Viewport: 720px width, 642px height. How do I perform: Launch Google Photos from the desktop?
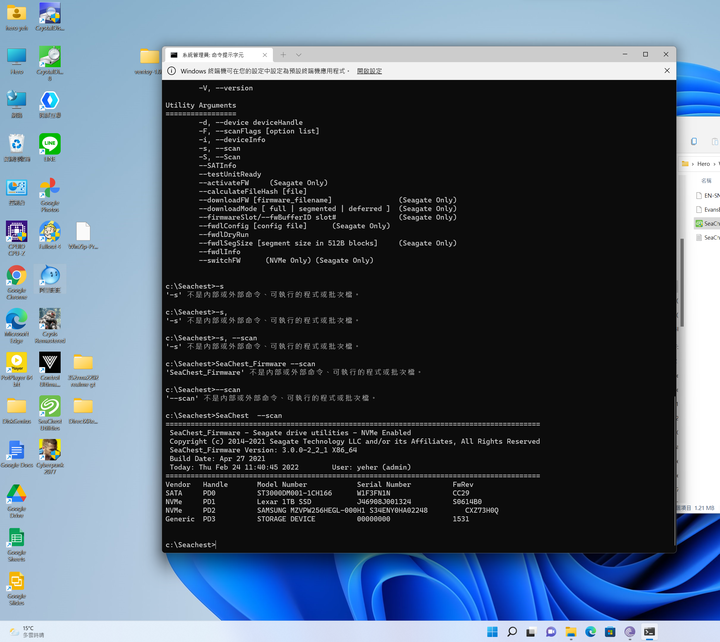tap(50, 195)
